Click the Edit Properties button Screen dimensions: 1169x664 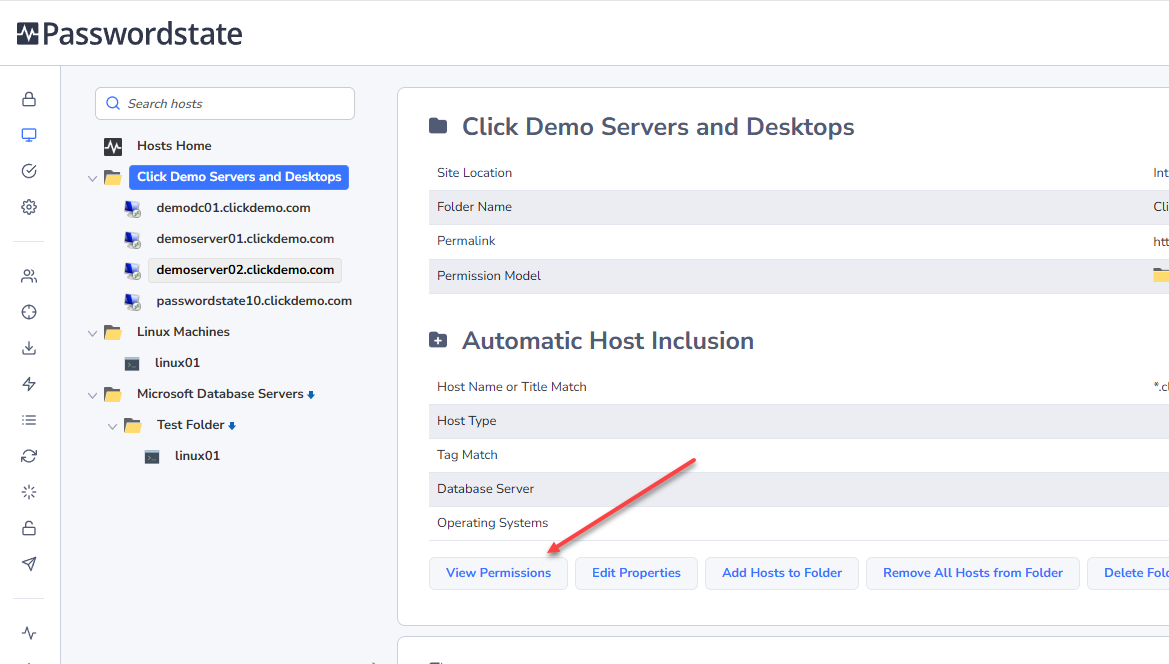click(x=636, y=573)
